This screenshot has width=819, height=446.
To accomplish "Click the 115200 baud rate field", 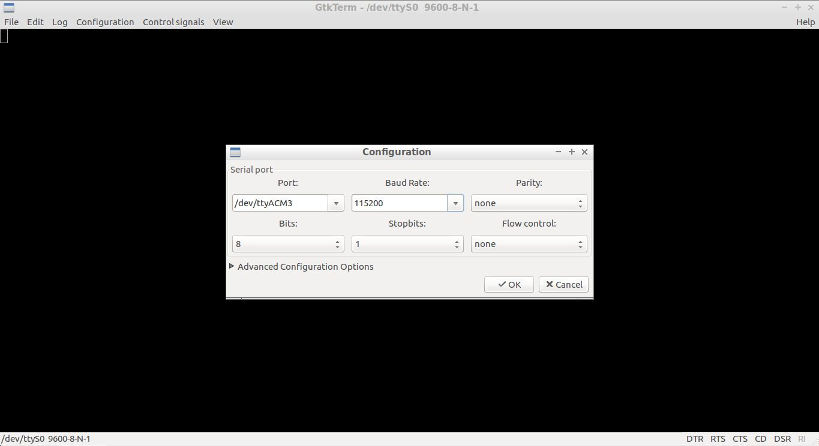I will tap(400, 203).
